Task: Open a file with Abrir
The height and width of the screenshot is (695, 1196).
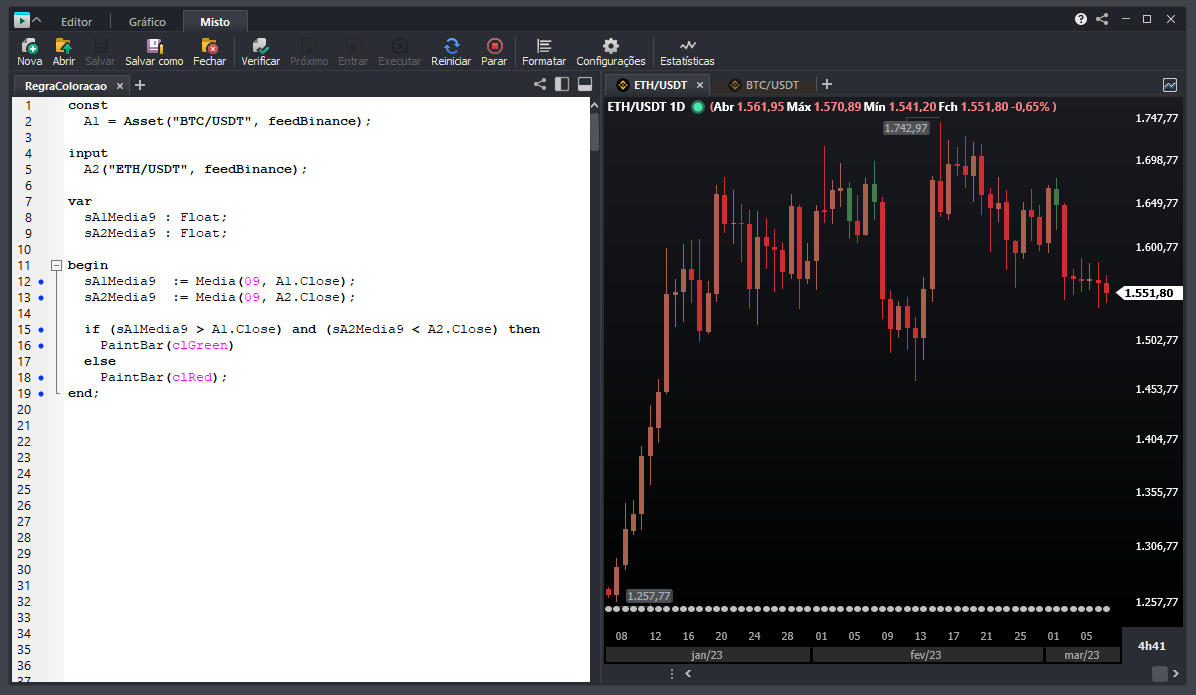Action: coord(63,52)
